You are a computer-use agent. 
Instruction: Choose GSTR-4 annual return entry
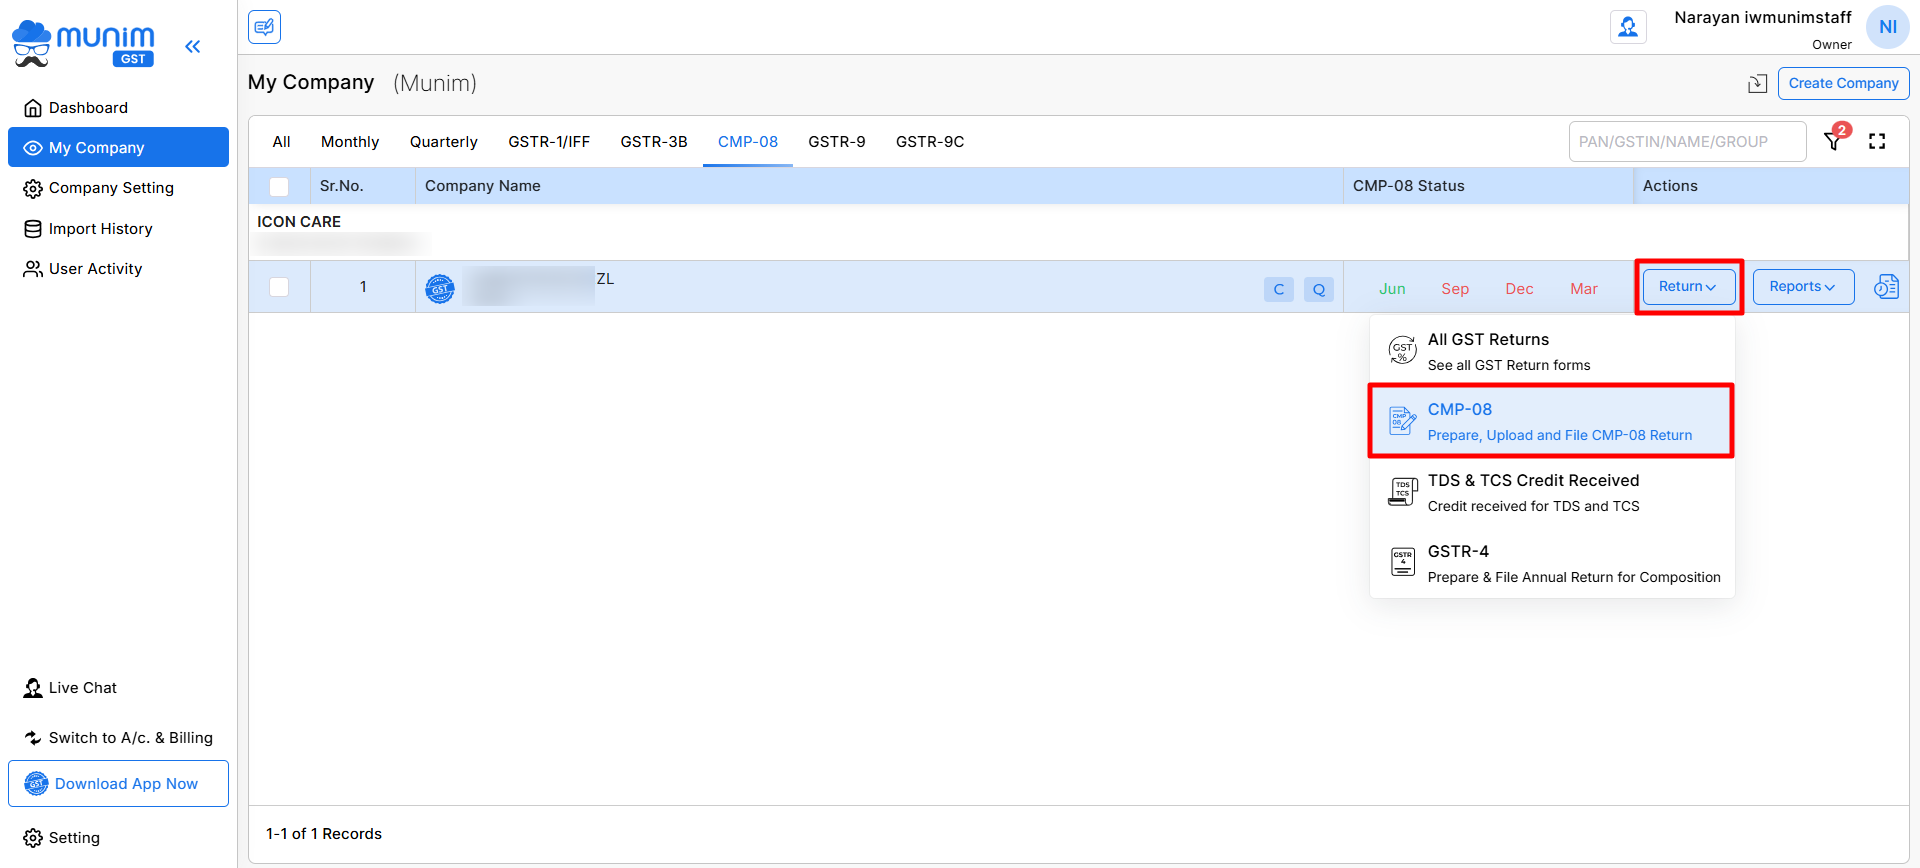(1552, 563)
